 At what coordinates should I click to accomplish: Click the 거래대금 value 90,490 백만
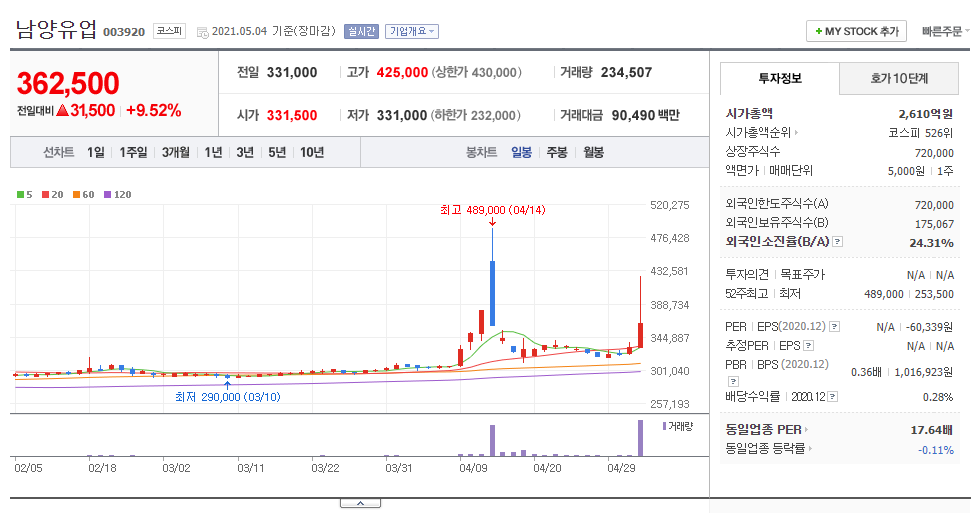click(646, 115)
